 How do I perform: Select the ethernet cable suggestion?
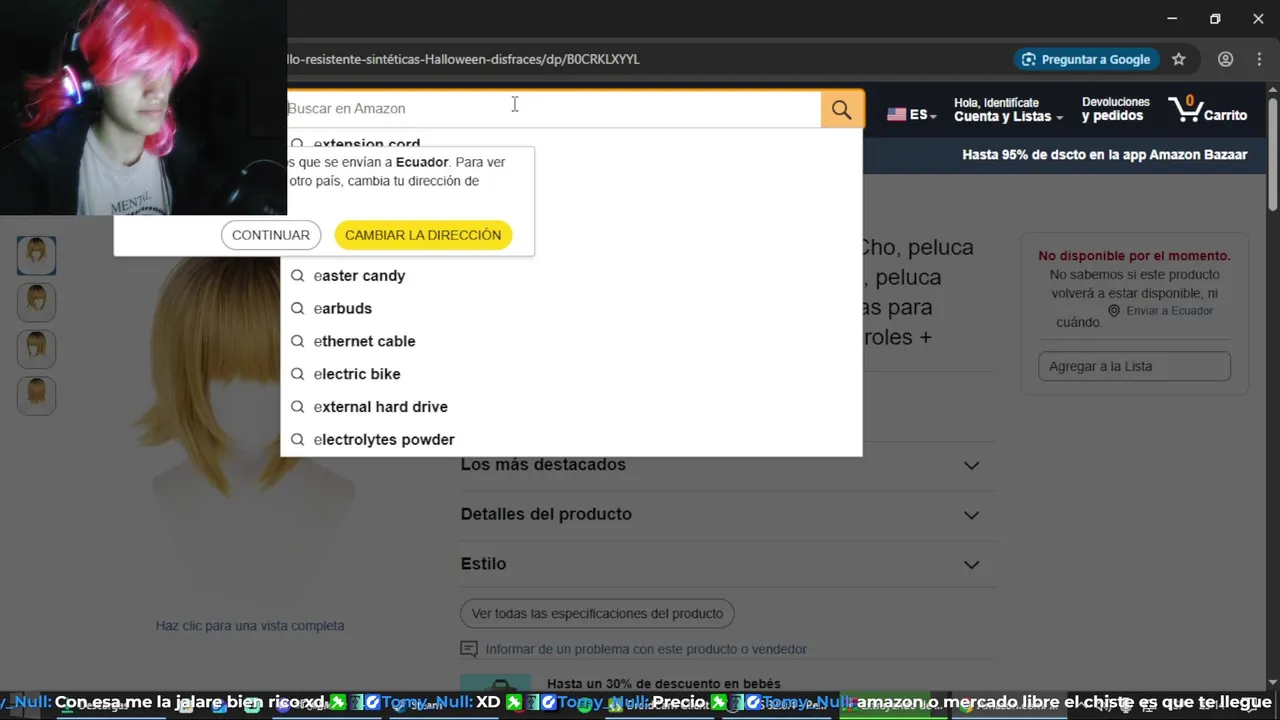click(x=571, y=342)
